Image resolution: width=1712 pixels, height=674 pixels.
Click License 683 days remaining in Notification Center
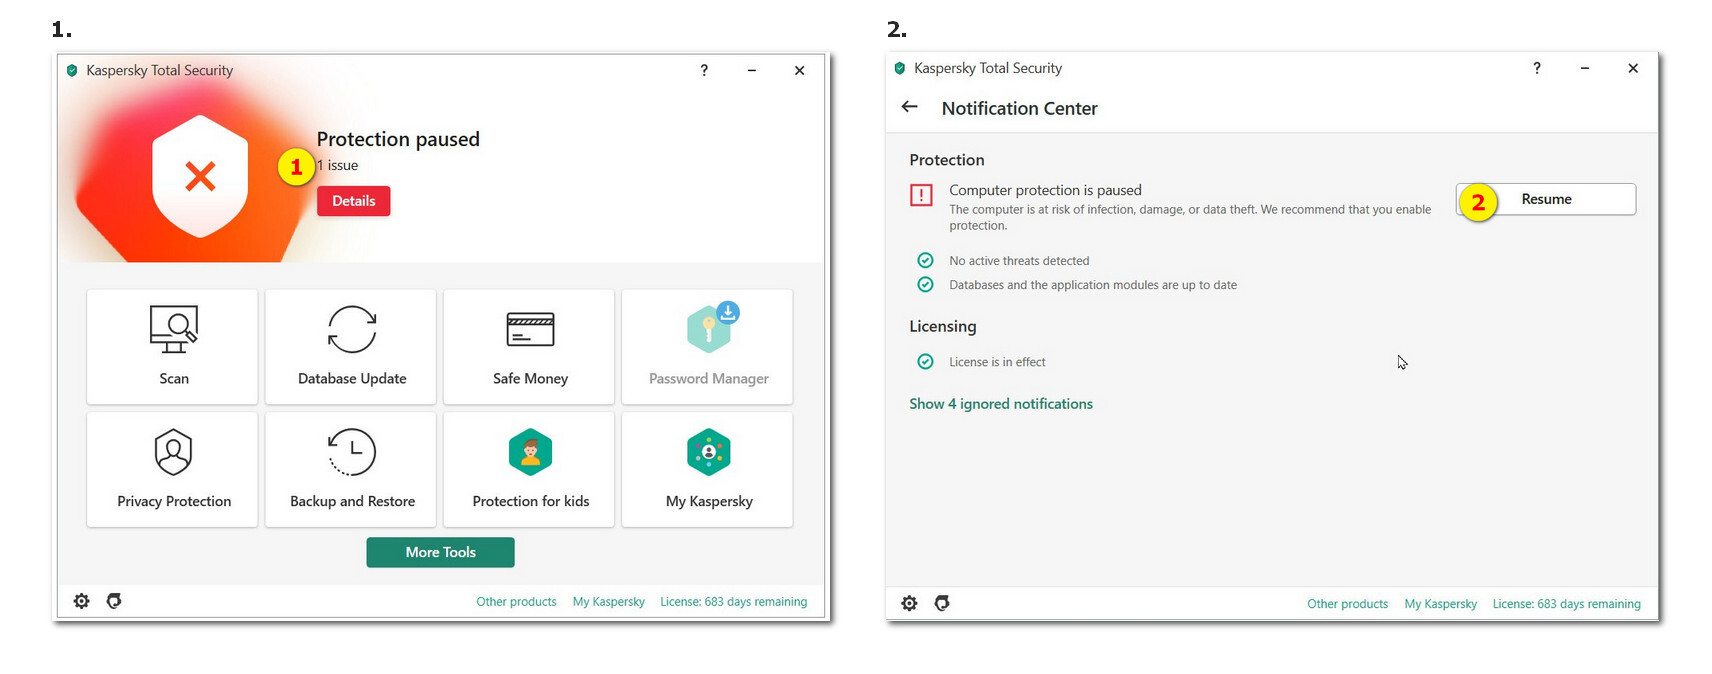click(1566, 604)
